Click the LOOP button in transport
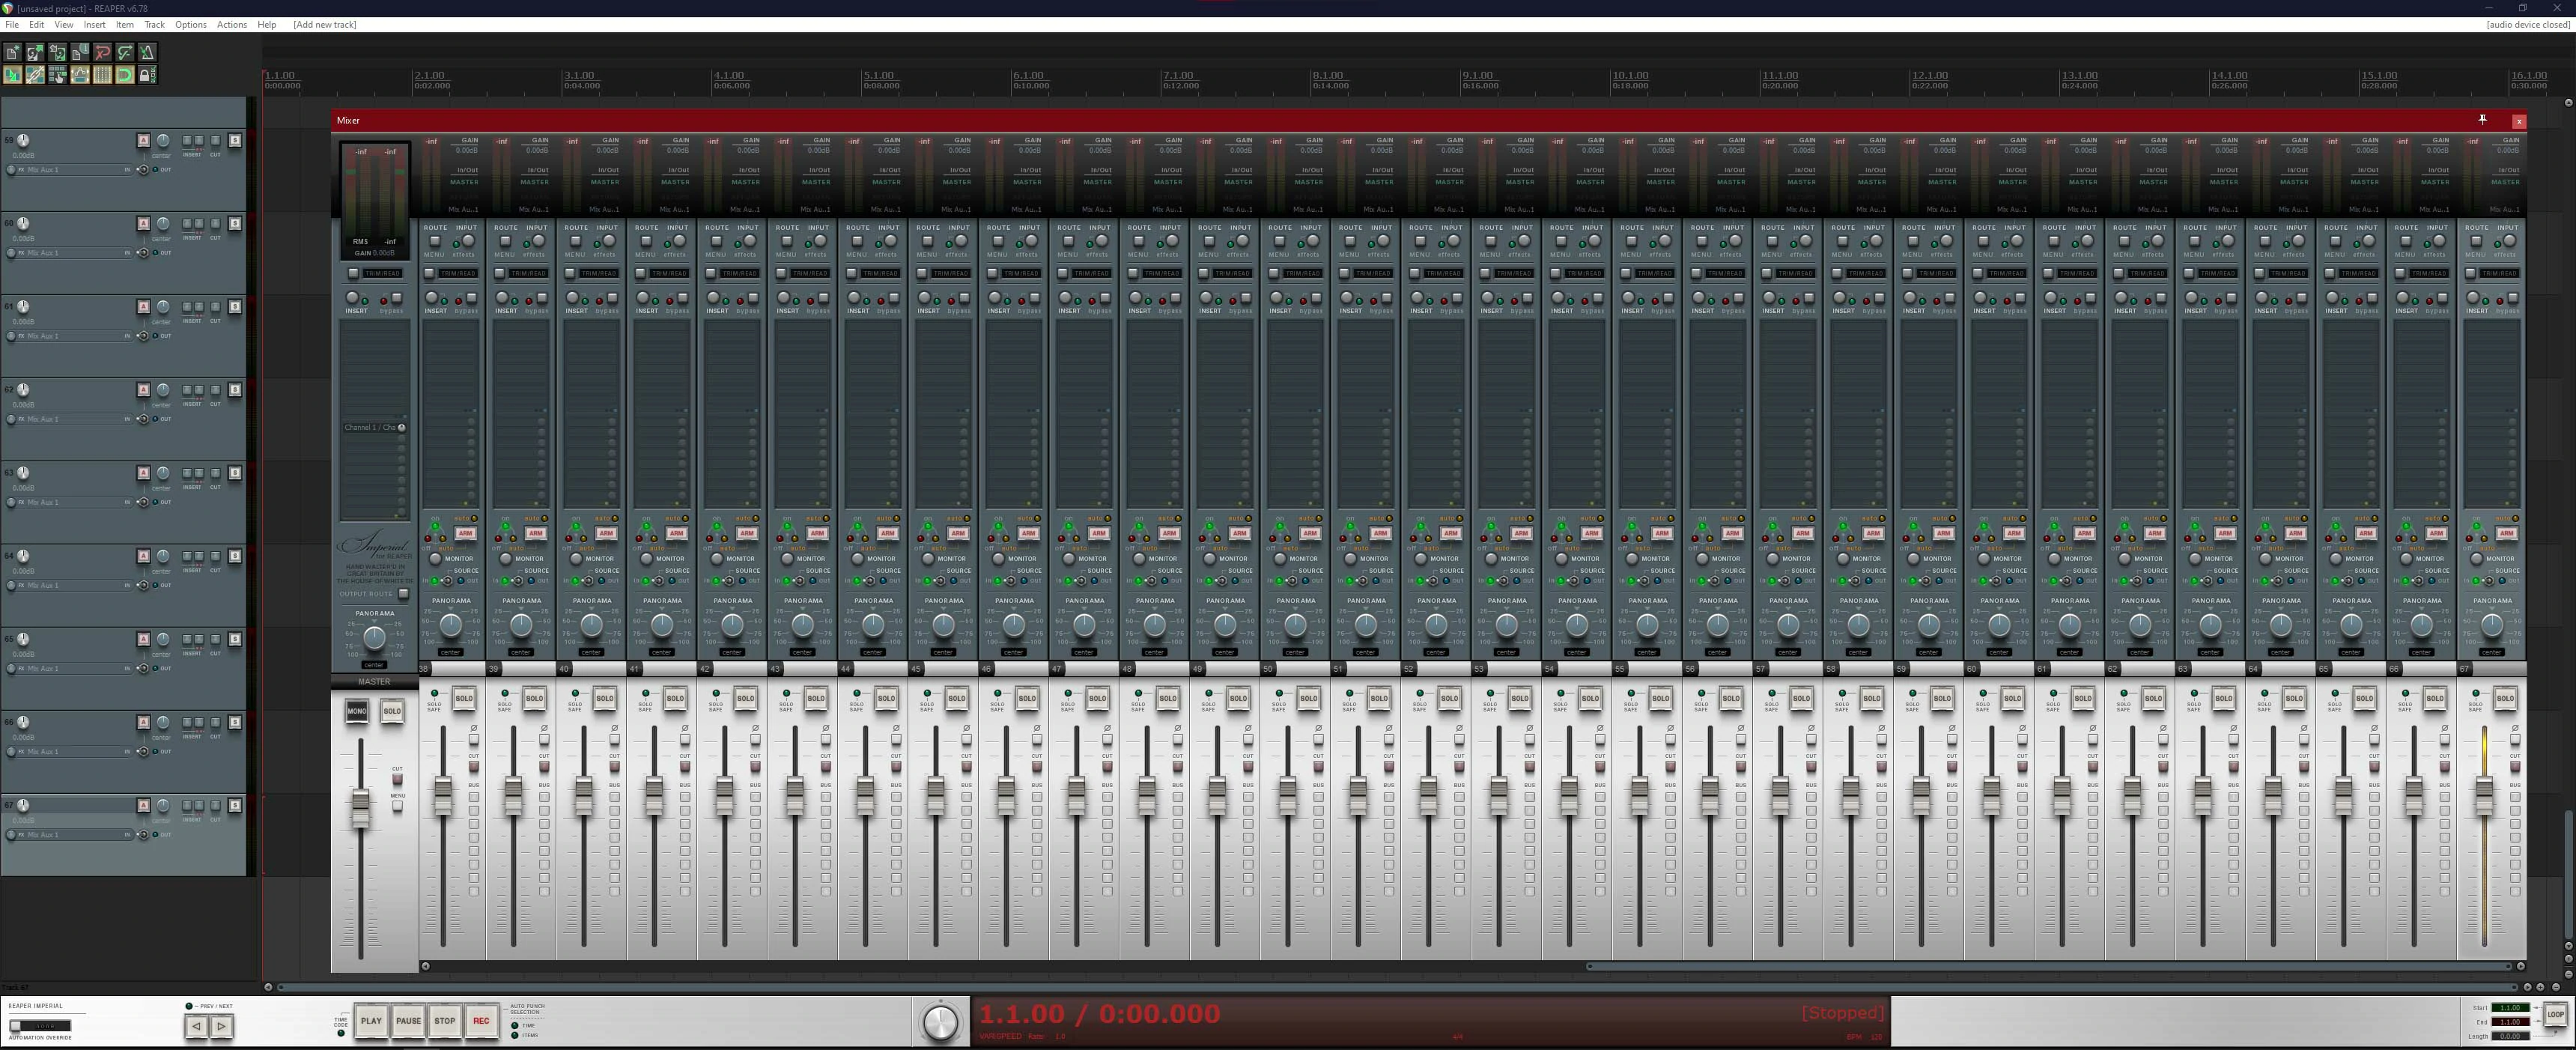 click(x=2555, y=1015)
